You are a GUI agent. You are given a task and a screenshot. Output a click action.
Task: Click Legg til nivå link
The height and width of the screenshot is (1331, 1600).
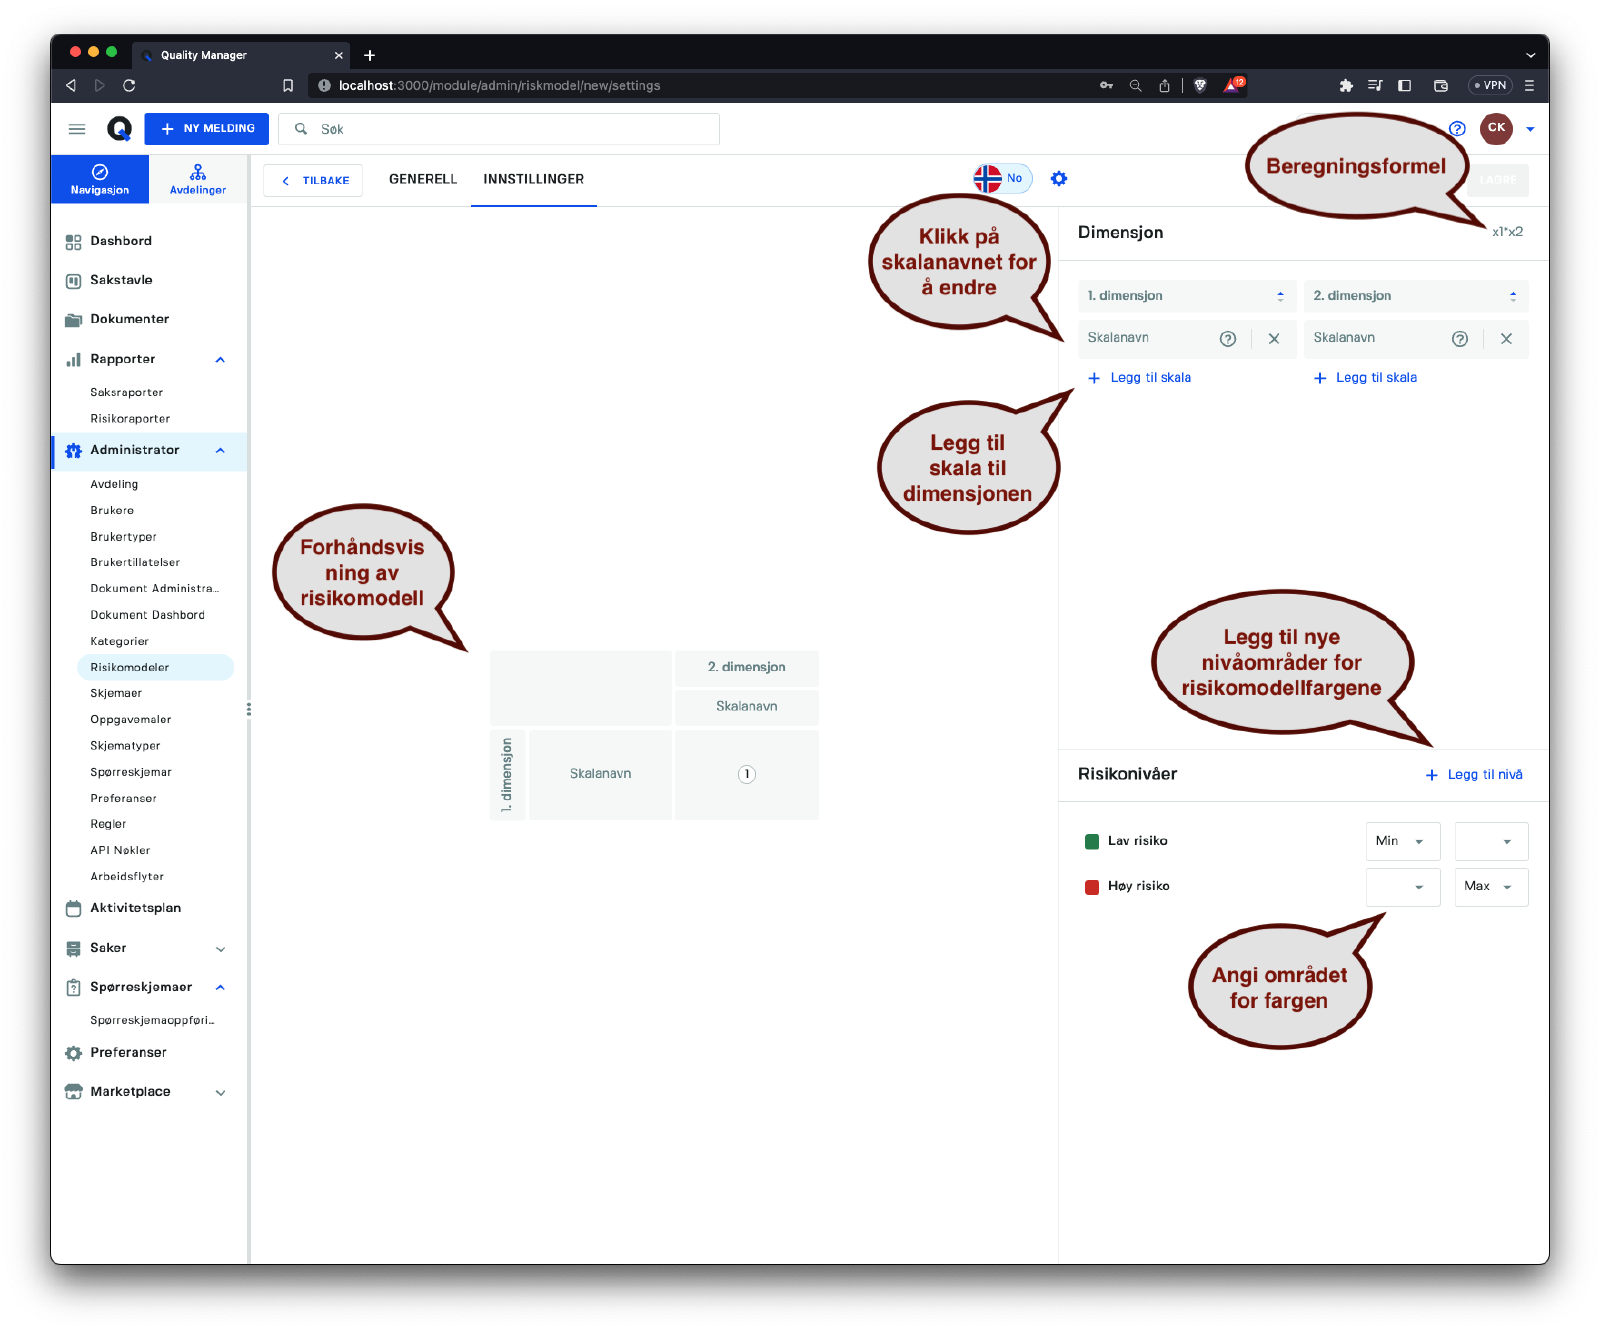click(1474, 775)
